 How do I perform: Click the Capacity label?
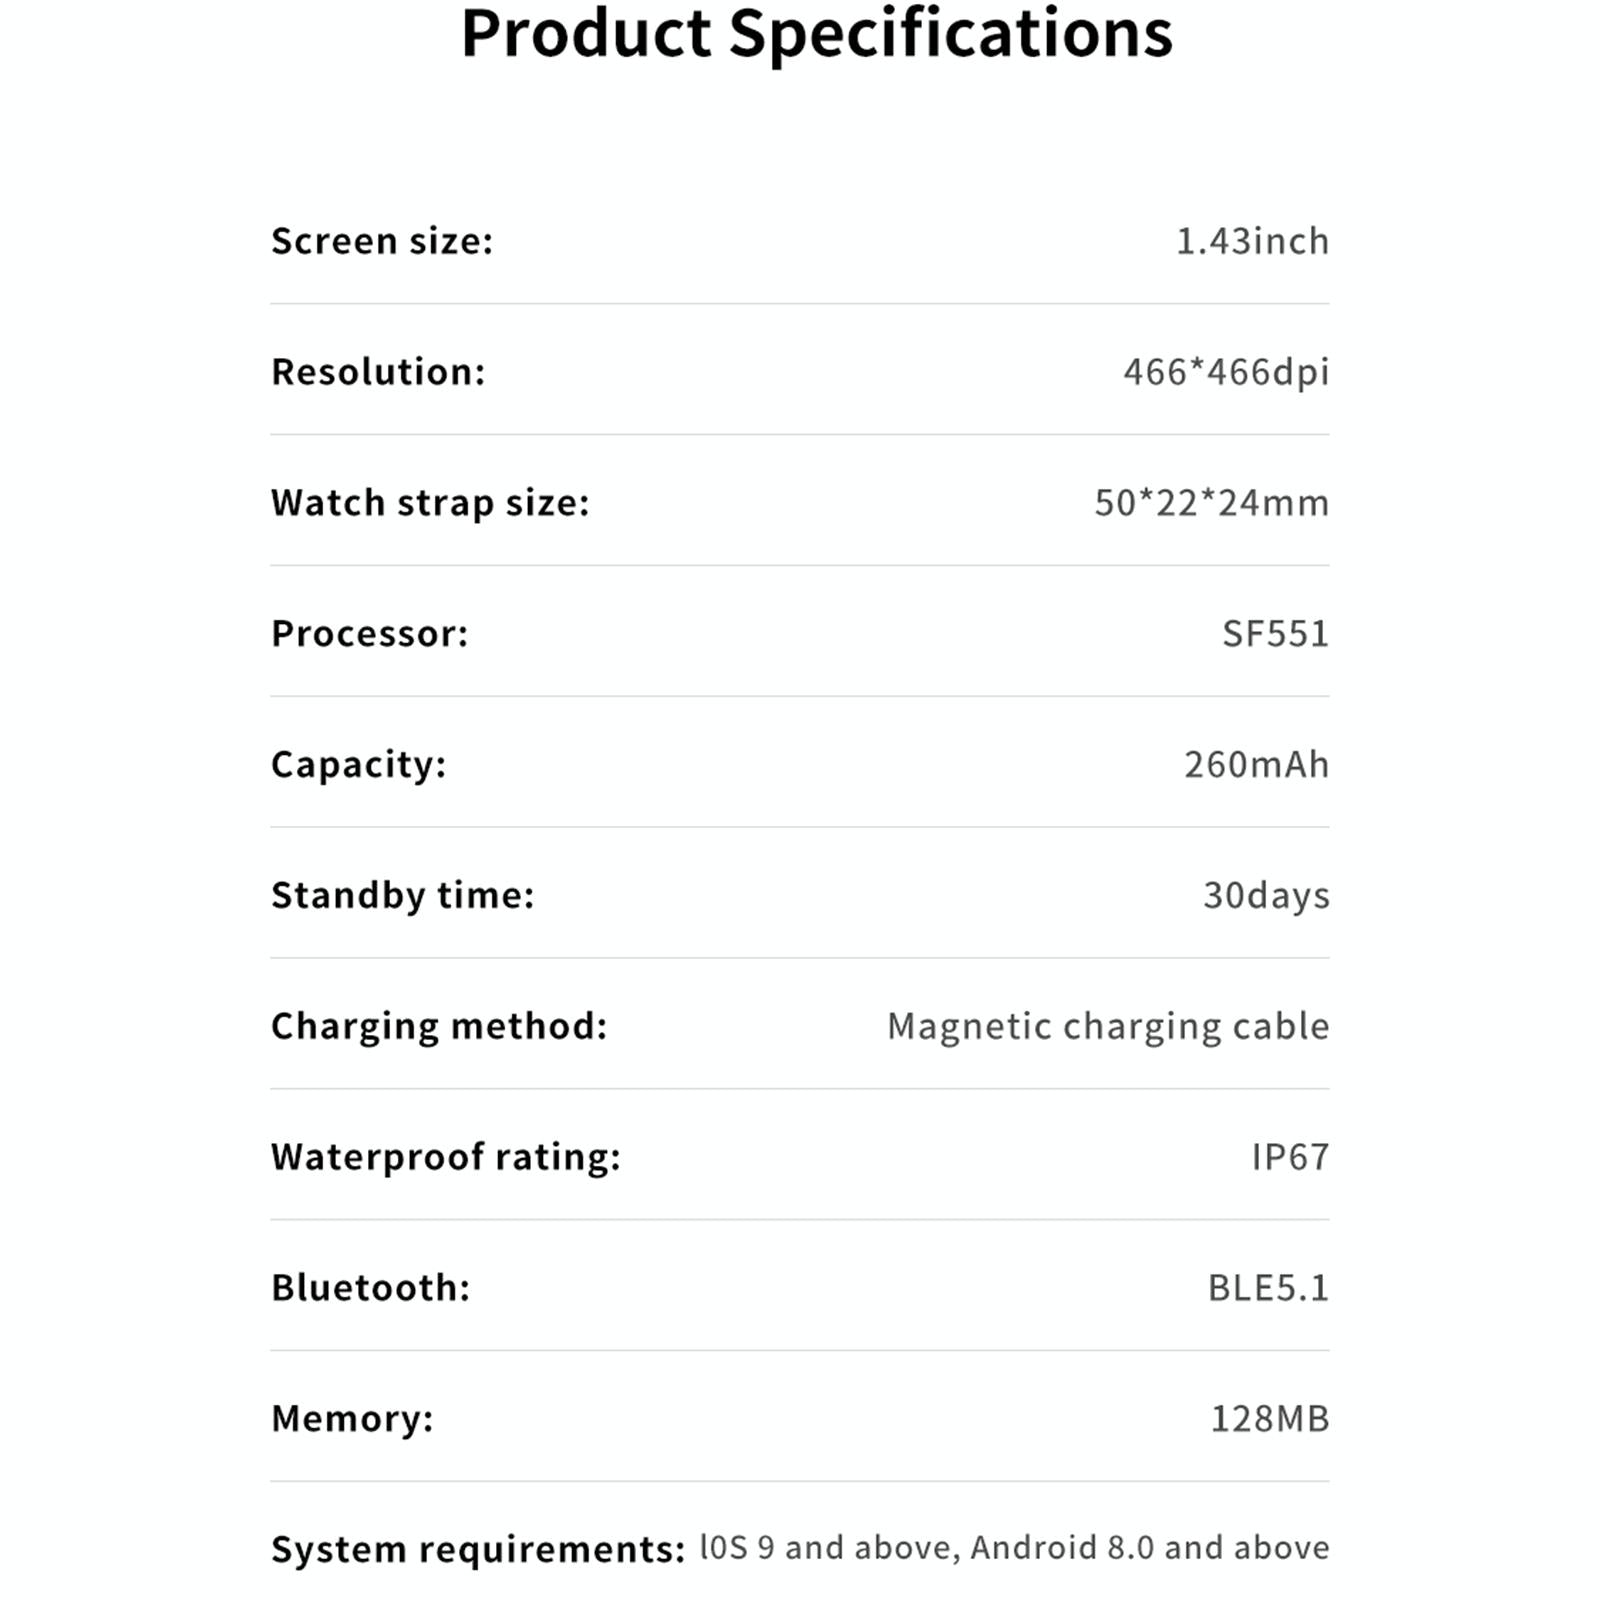pyautogui.click(x=358, y=765)
